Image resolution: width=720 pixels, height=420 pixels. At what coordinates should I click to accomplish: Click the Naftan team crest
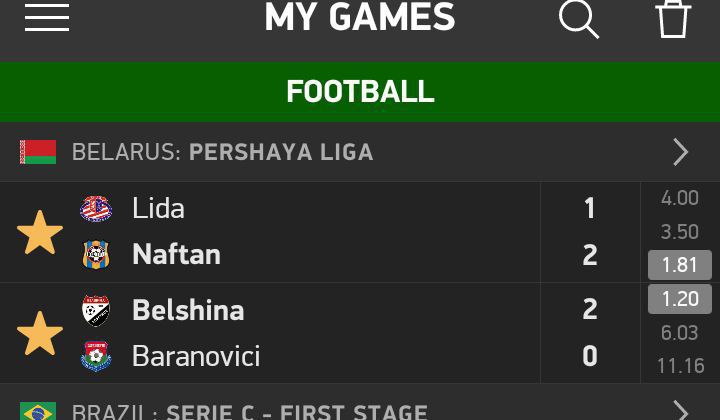[96, 254]
